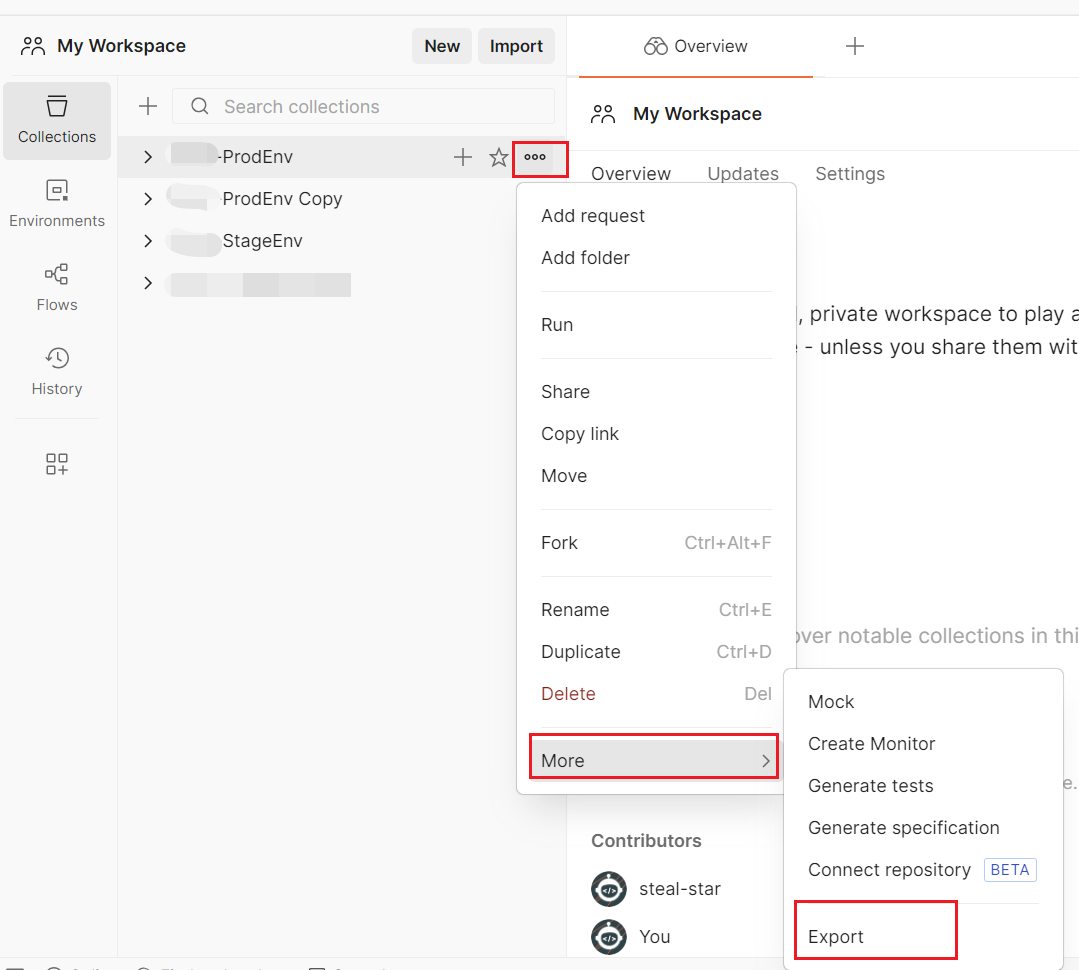Open the Settings tab
1079x970 pixels.
point(850,173)
